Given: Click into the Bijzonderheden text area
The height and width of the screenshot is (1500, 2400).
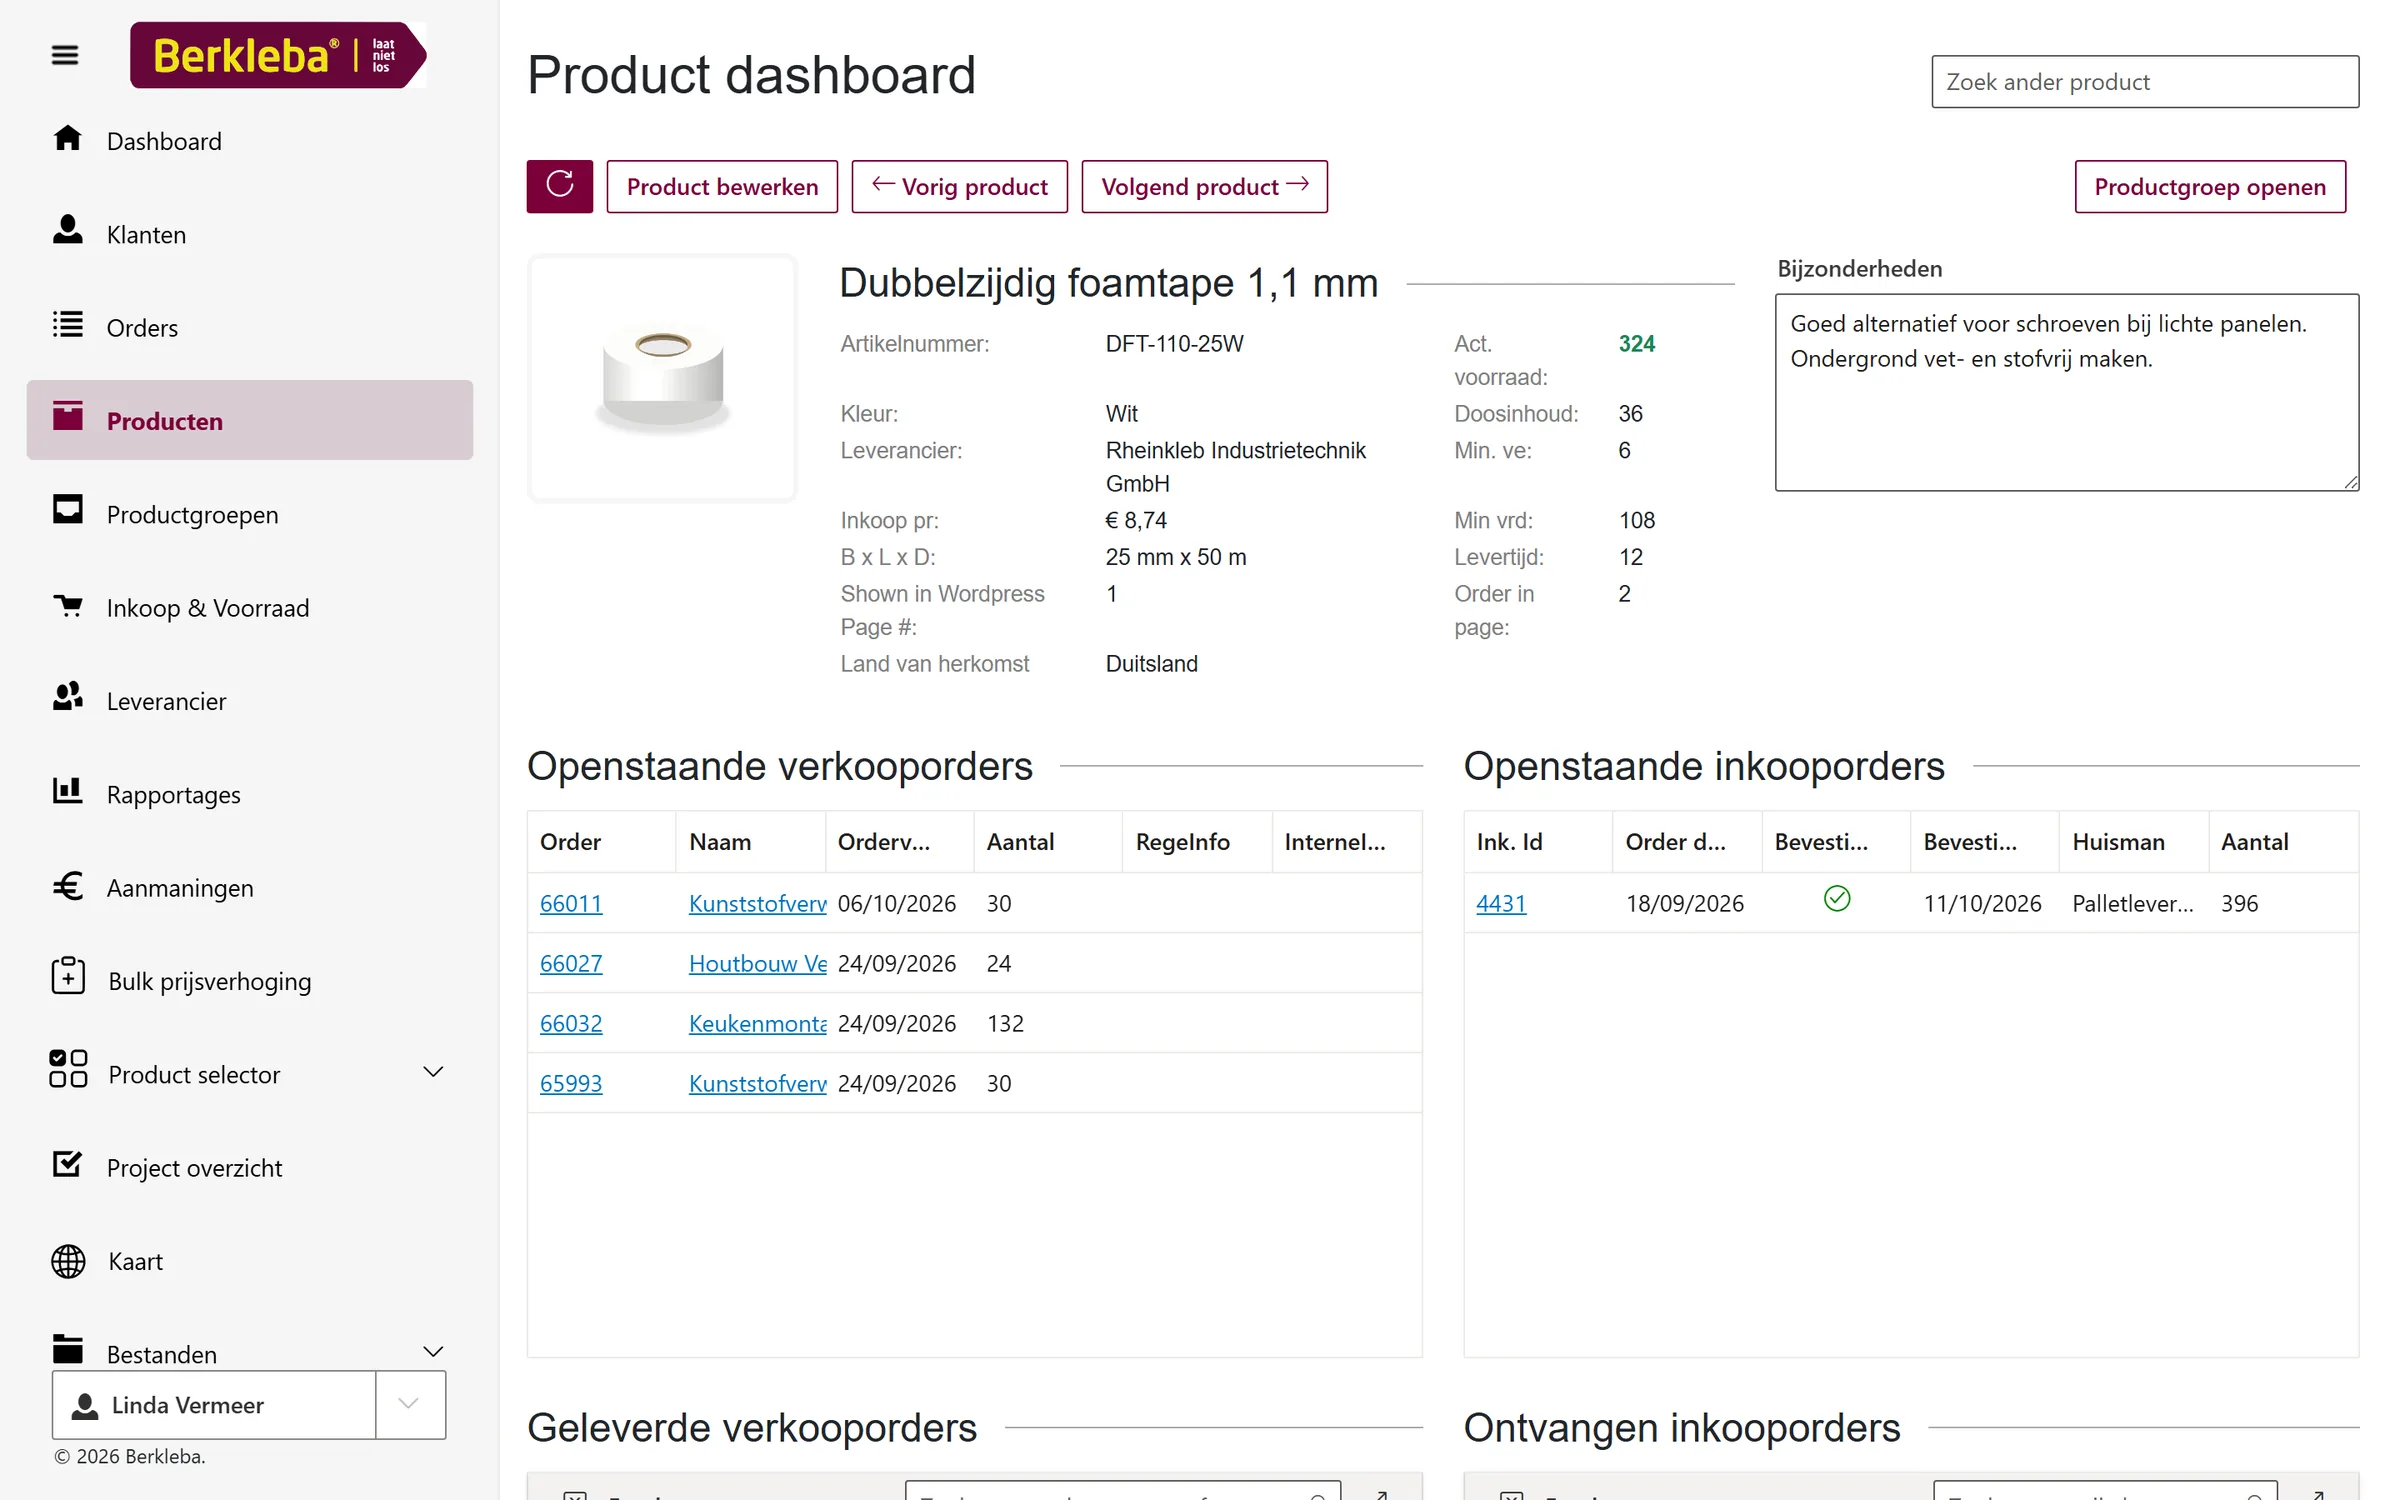Looking at the screenshot, I should pyautogui.click(x=2067, y=392).
